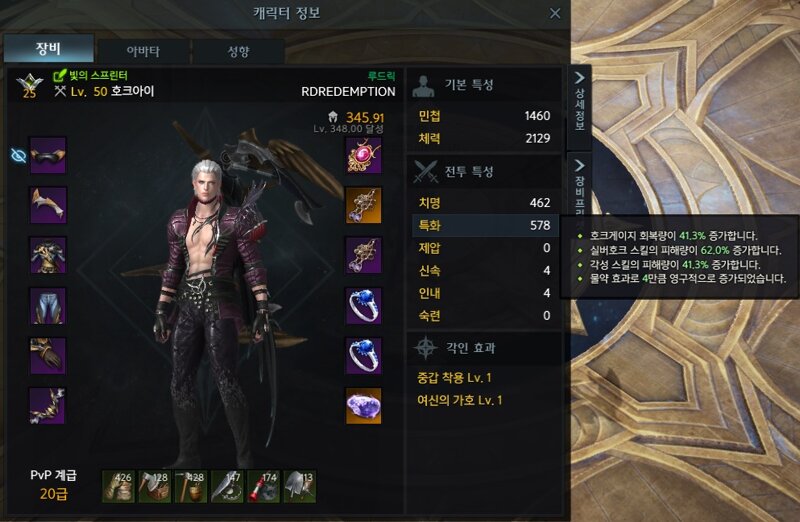Click the title edit pencil icon

point(60,76)
